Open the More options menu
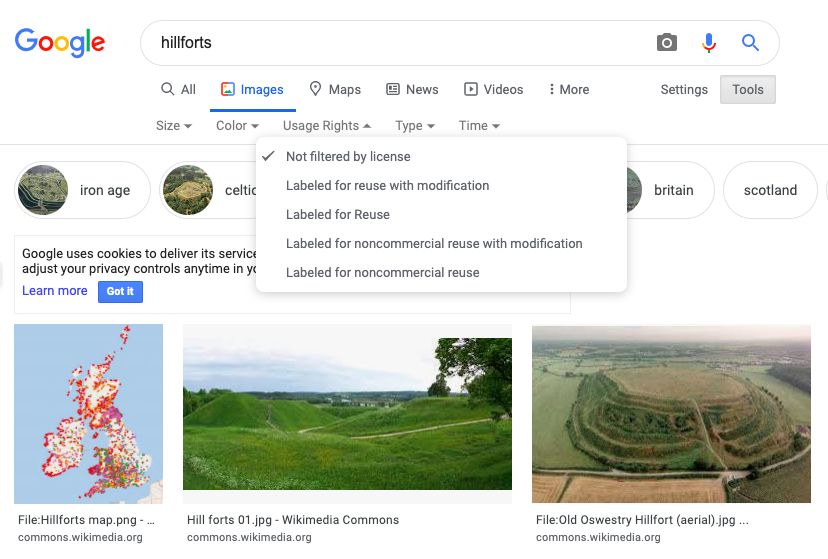The width and height of the screenshot is (828, 559). point(568,90)
